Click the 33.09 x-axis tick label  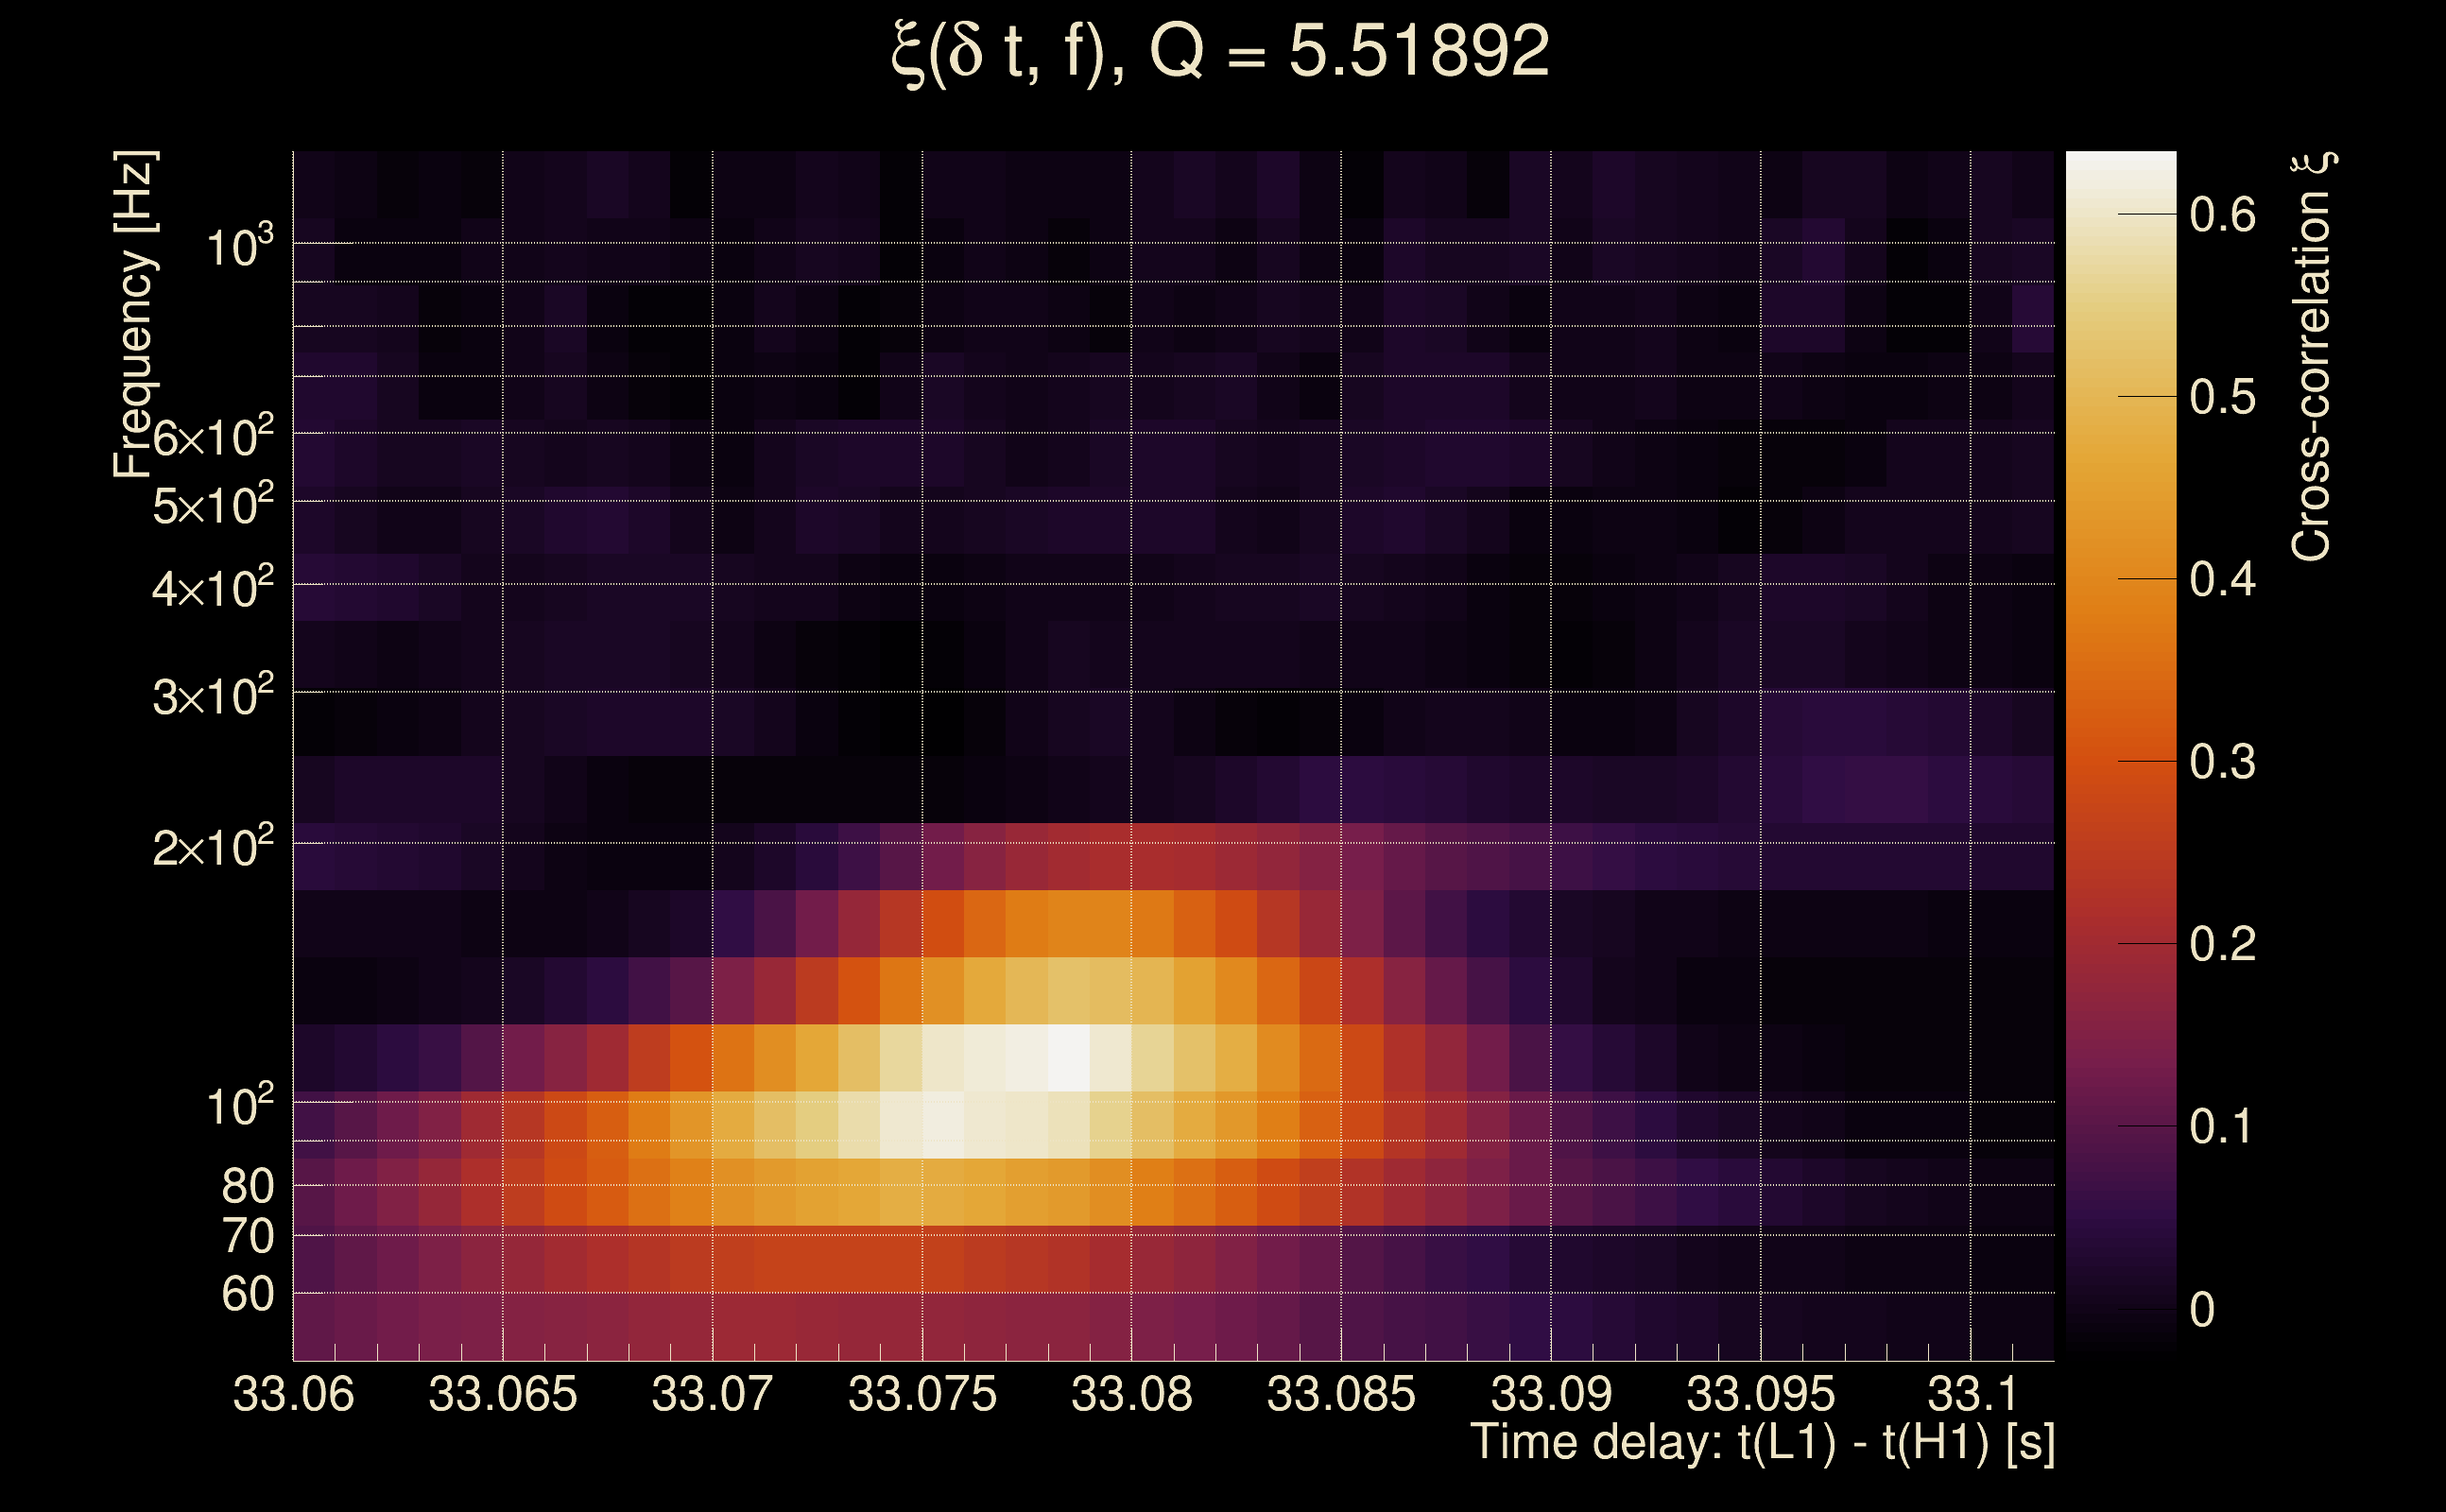(1551, 1394)
